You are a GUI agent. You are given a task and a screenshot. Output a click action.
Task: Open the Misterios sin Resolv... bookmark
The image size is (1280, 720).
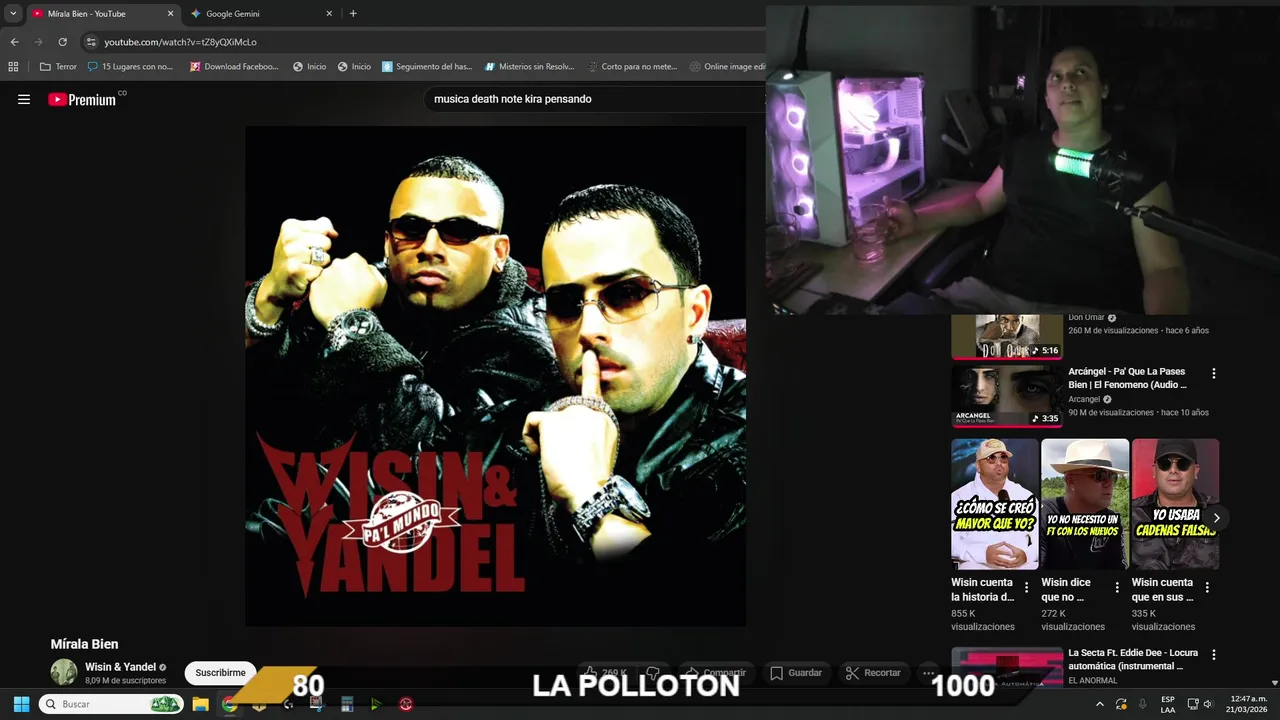point(529,67)
